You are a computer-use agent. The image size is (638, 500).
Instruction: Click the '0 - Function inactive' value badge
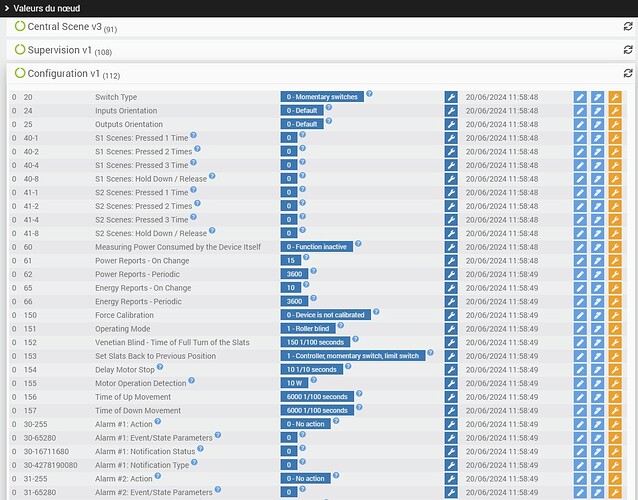[x=317, y=247]
